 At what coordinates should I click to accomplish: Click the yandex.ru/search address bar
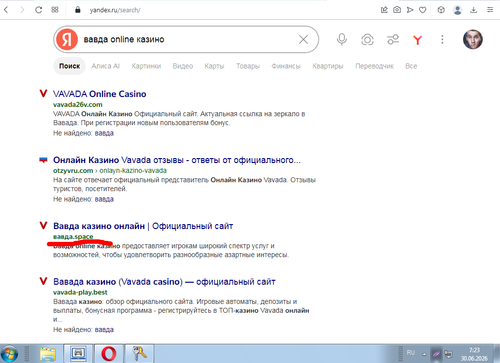click(x=115, y=10)
